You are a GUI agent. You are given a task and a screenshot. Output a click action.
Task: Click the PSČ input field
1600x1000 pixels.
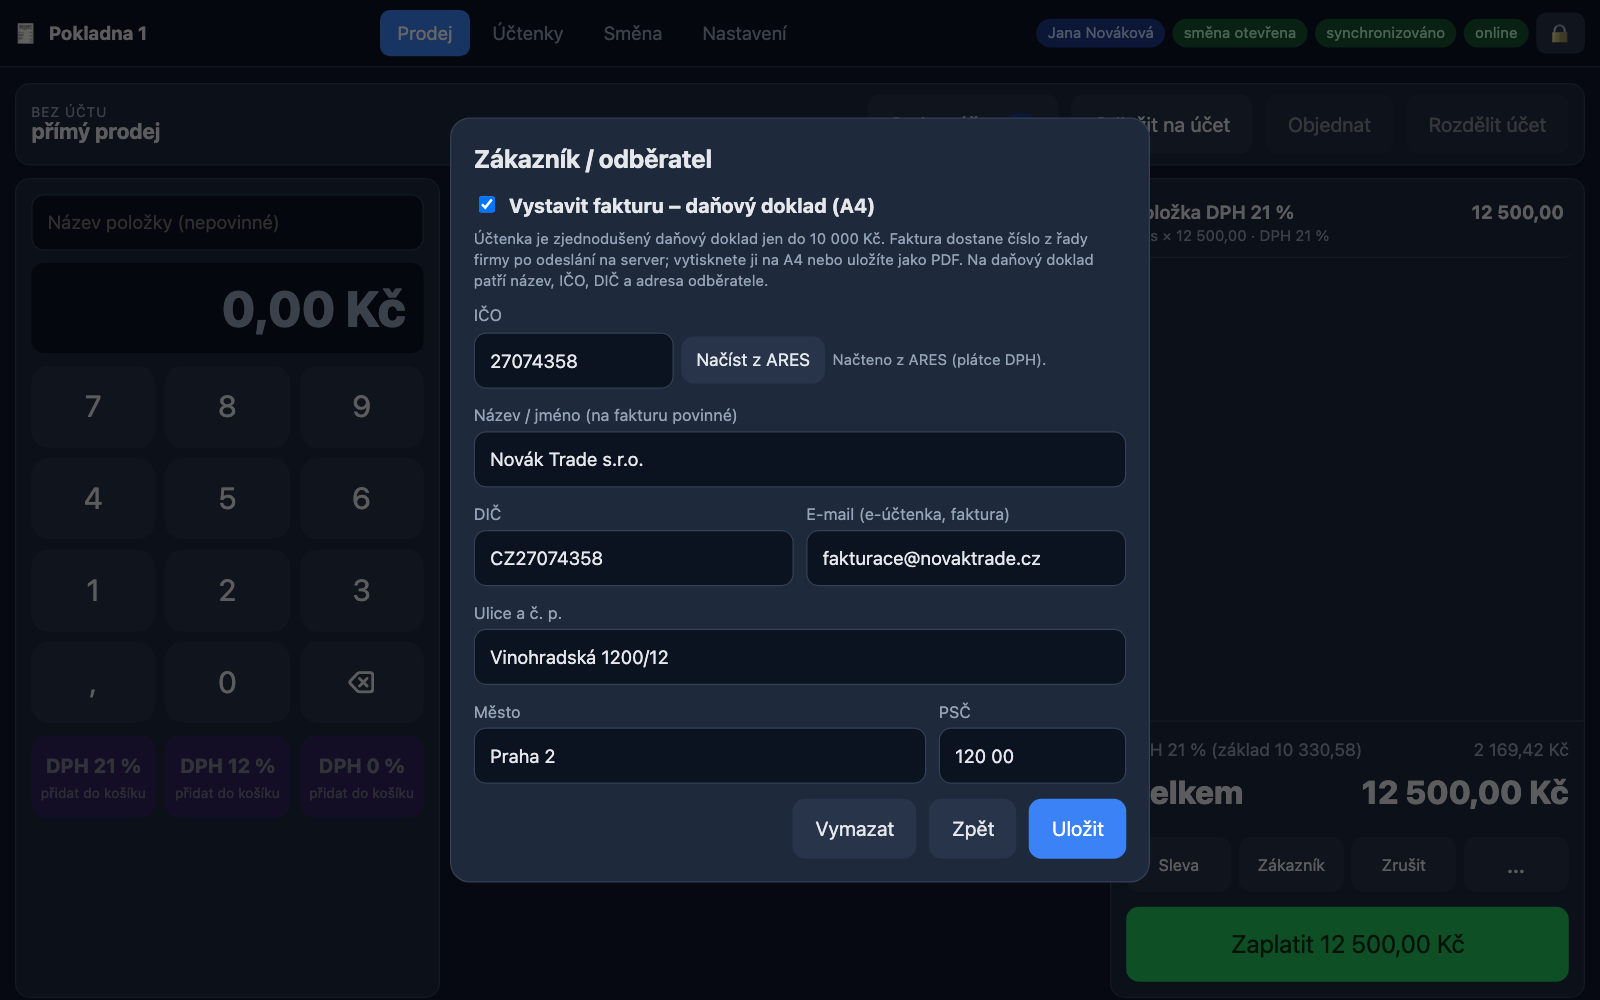tap(1032, 756)
